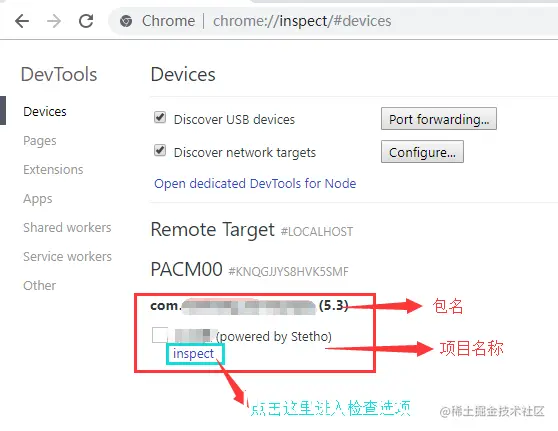Image resolution: width=558 pixels, height=431 pixels.
Task: Open dedicated DevTools for Node link
Action: (x=255, y=184)
